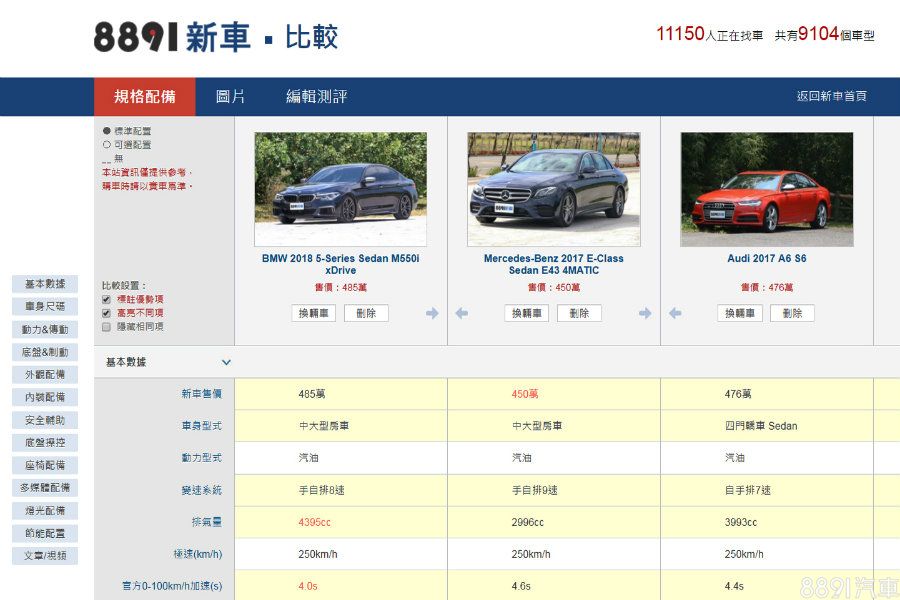Enable the 隱藏相同項 checkbox

coord(106,327)
